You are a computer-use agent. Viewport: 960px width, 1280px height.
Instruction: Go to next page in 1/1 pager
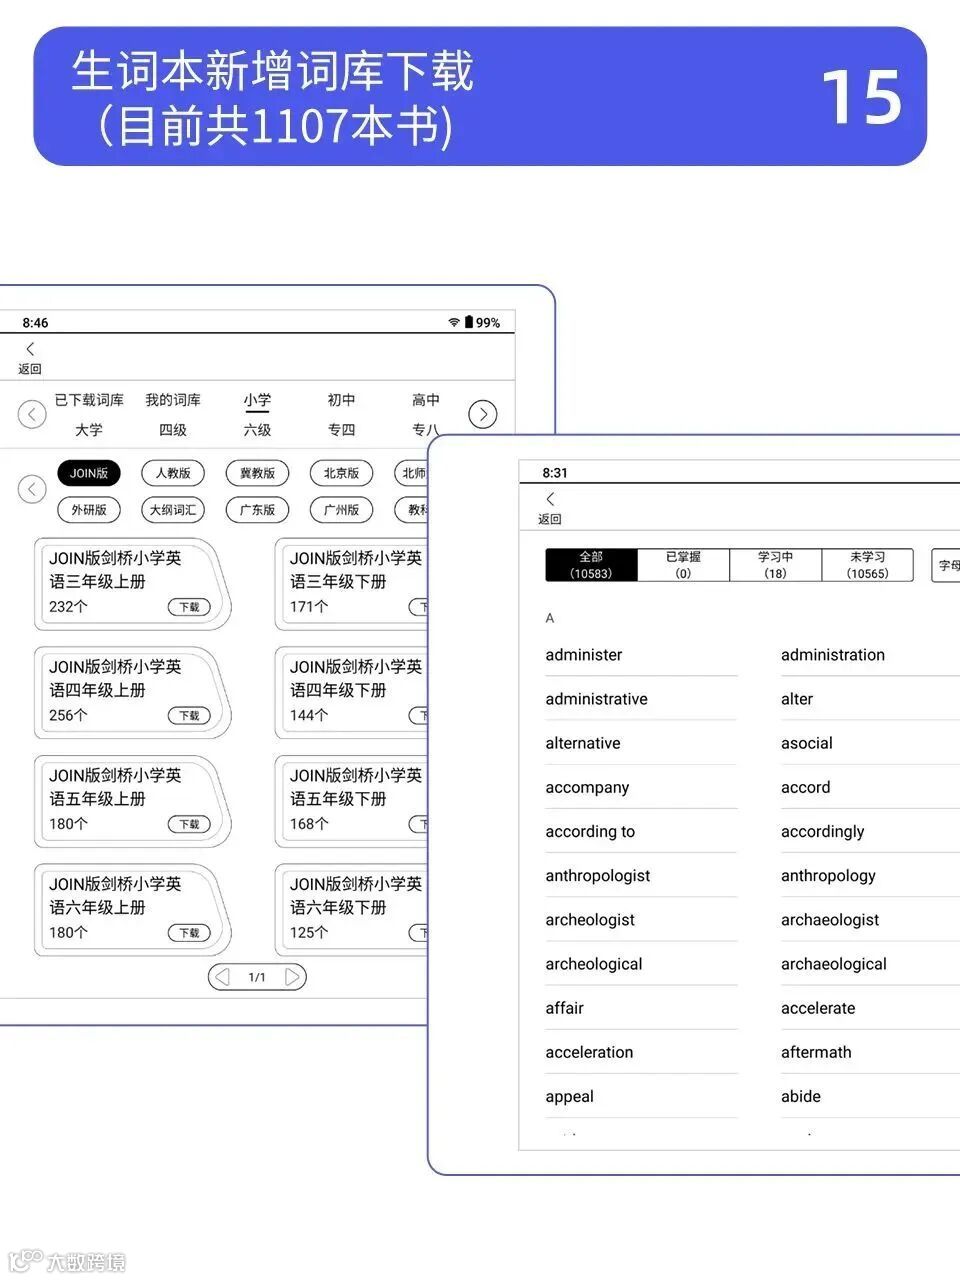[x=292, y=977]
